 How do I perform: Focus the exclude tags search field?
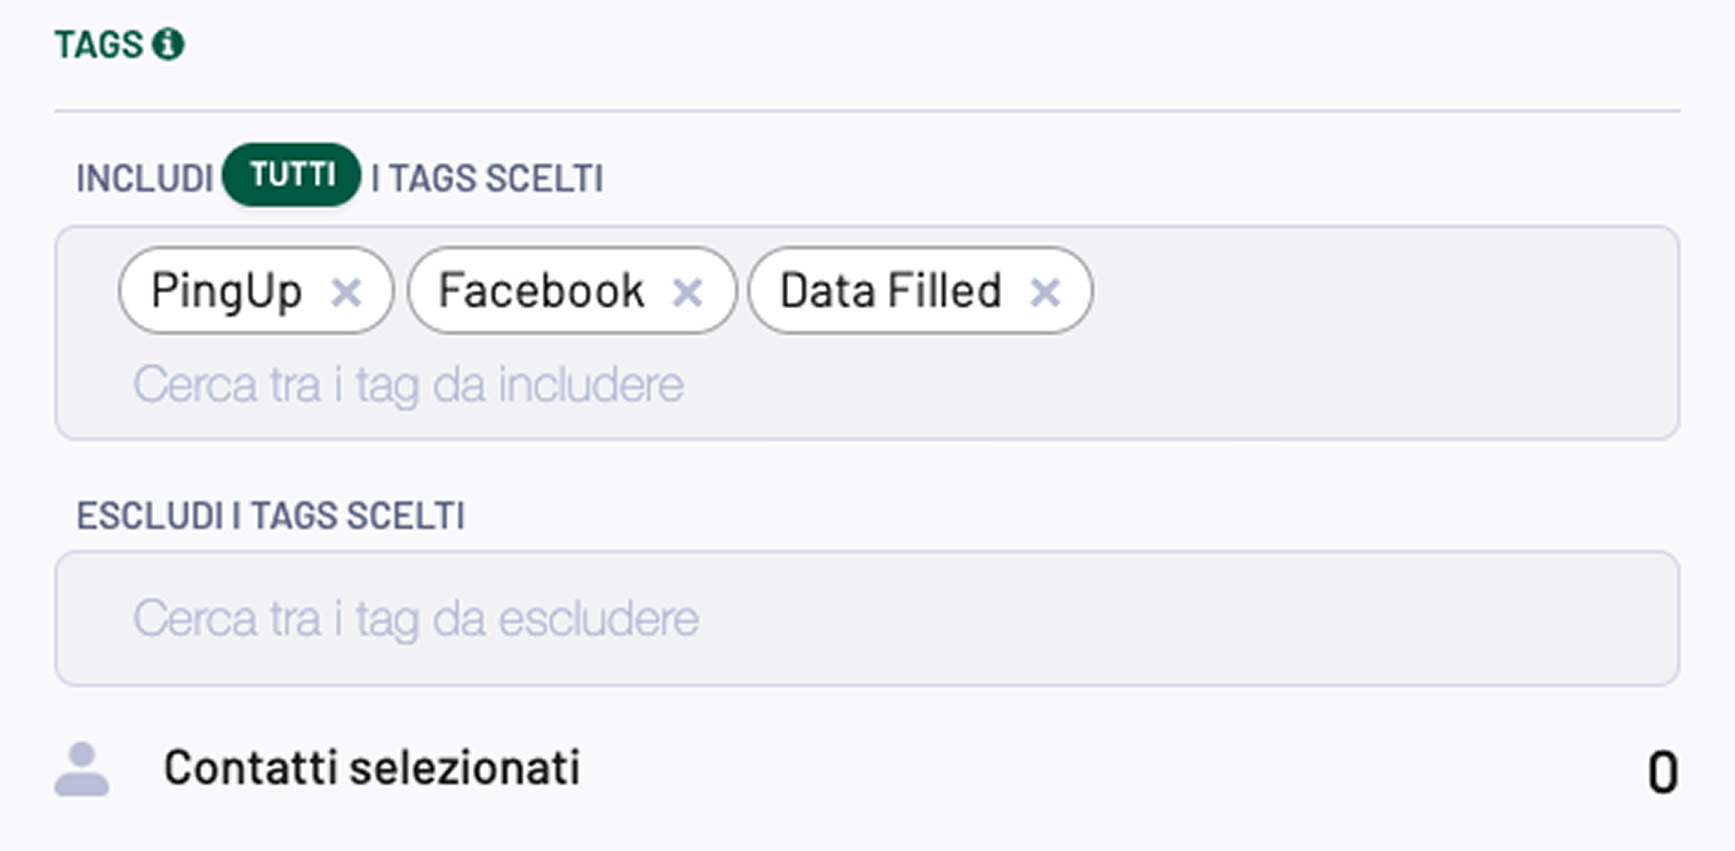pos(867,618)
